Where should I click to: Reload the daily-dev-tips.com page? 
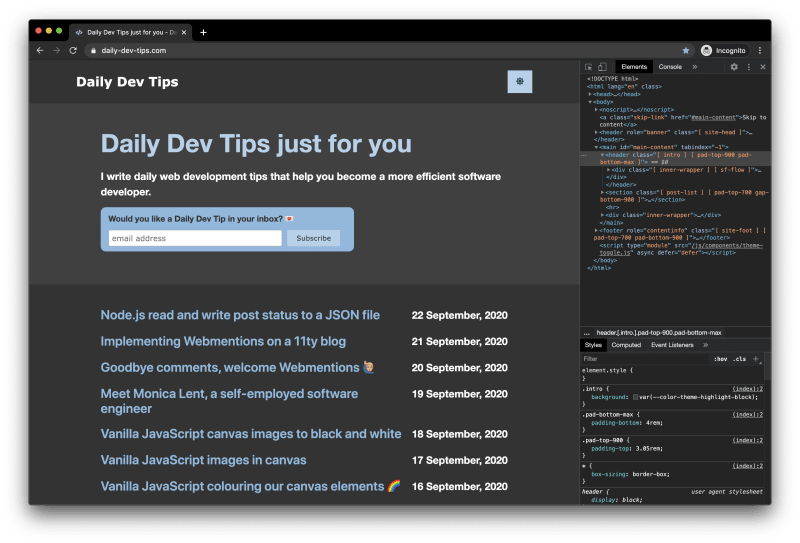point(73,51)
